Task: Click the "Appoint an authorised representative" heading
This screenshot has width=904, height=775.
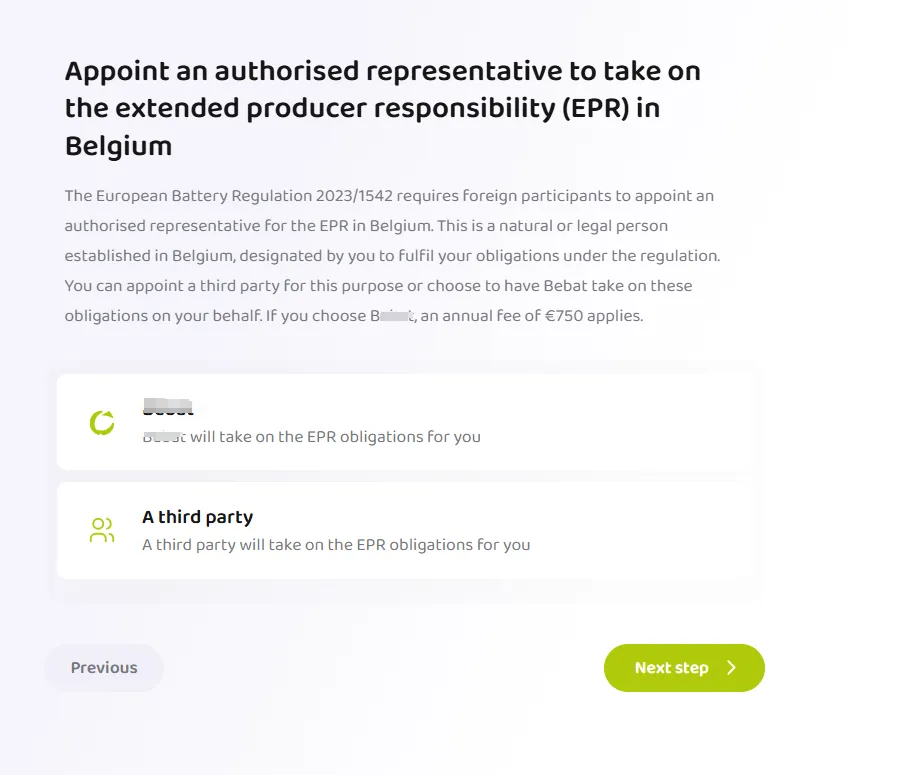Action: (x=382, y=71)
